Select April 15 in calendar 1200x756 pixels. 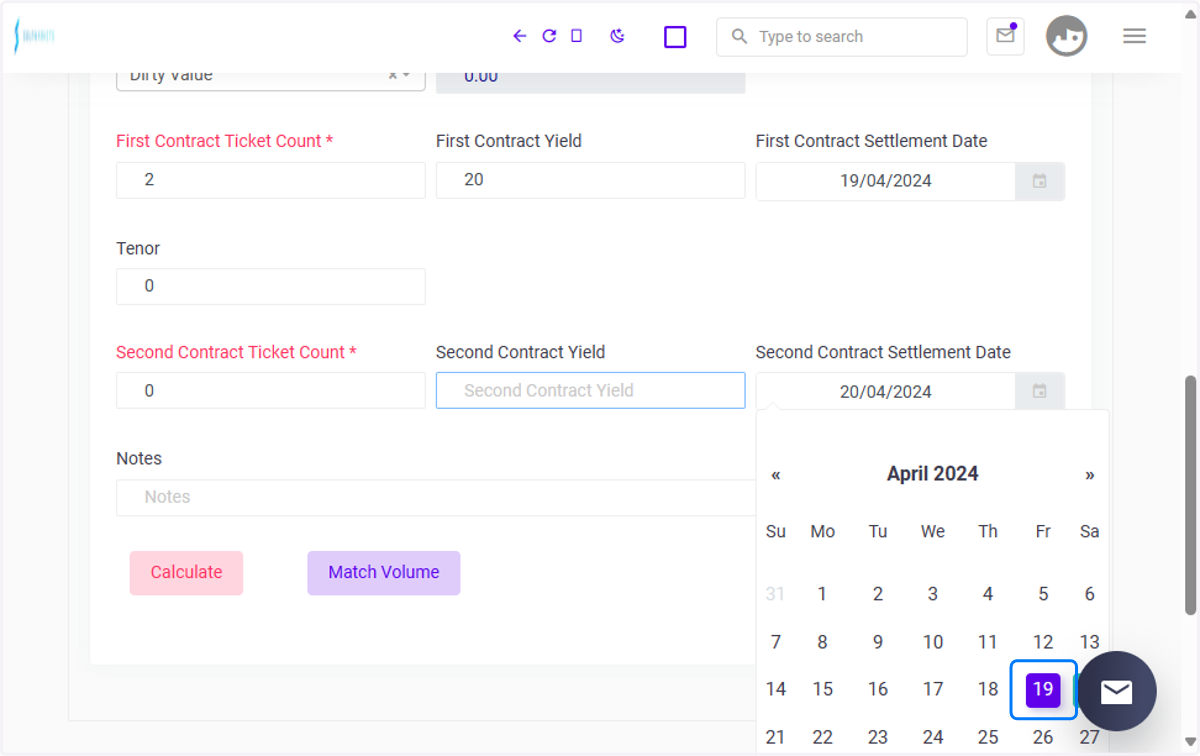[x=822, y=689]
